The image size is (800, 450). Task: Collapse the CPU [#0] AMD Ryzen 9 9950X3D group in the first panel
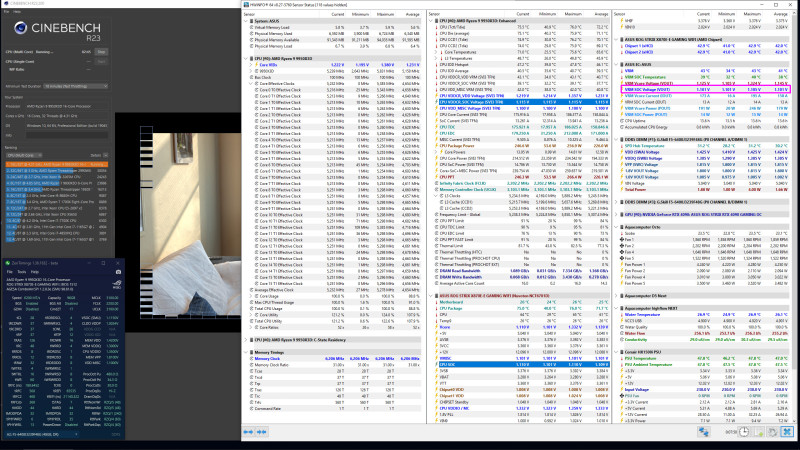point(246,58)
